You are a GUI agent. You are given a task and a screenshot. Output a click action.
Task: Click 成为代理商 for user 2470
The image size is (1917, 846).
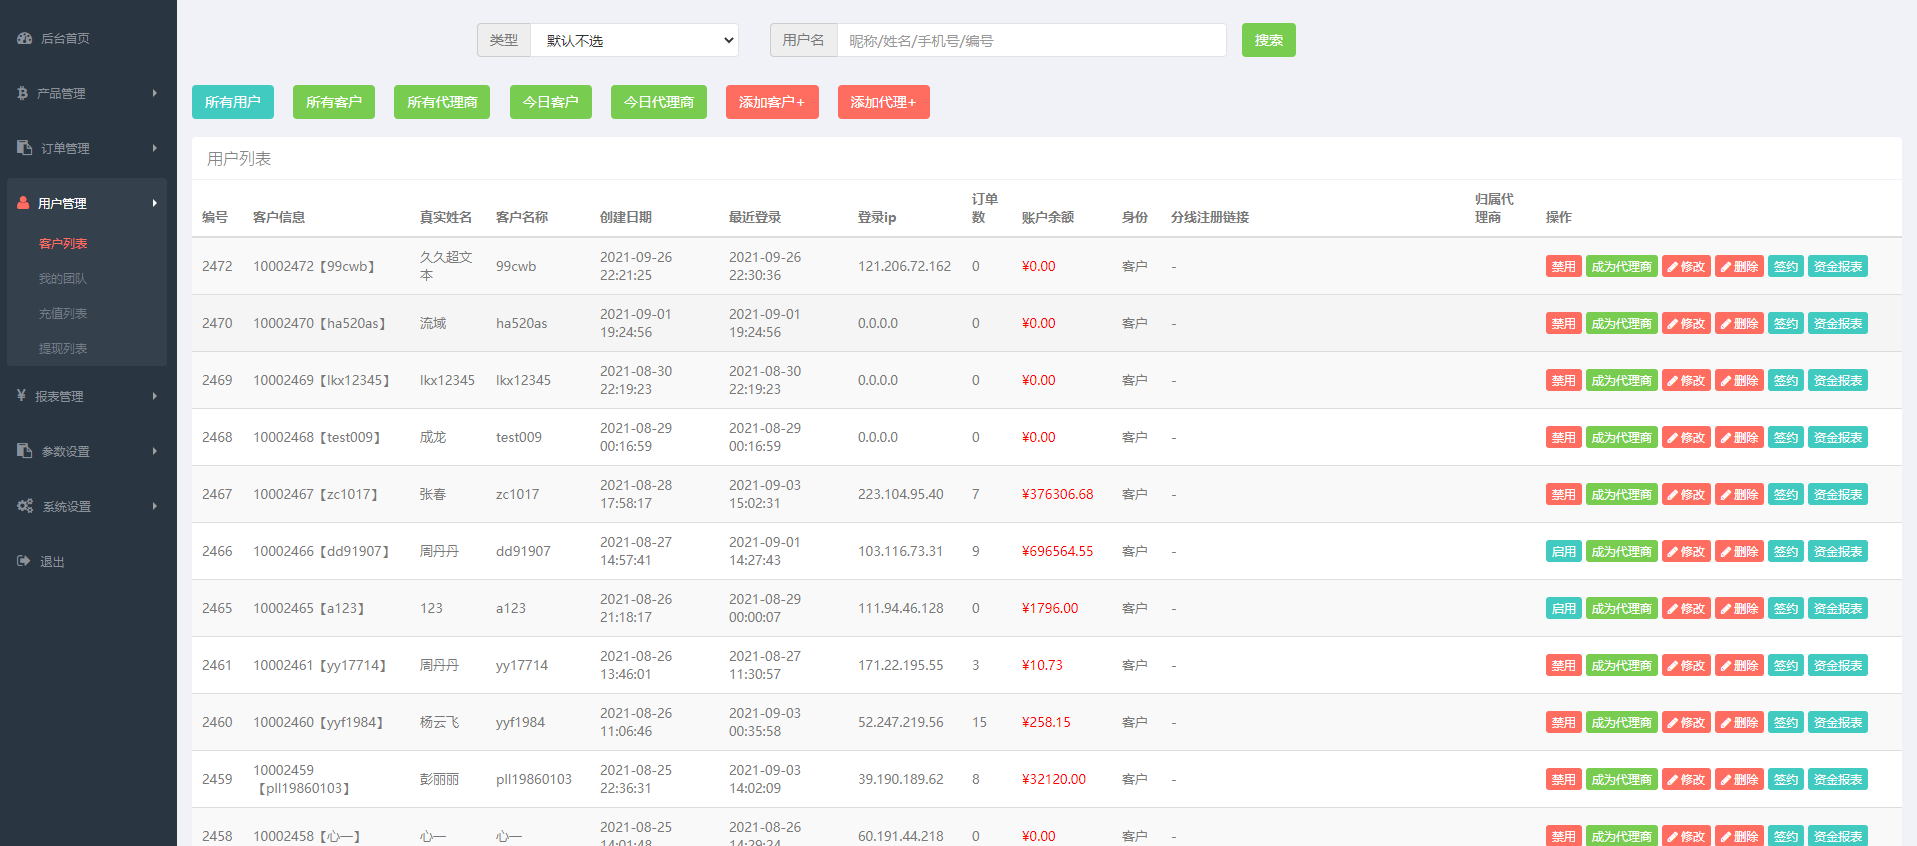(x=1622, y=323)
